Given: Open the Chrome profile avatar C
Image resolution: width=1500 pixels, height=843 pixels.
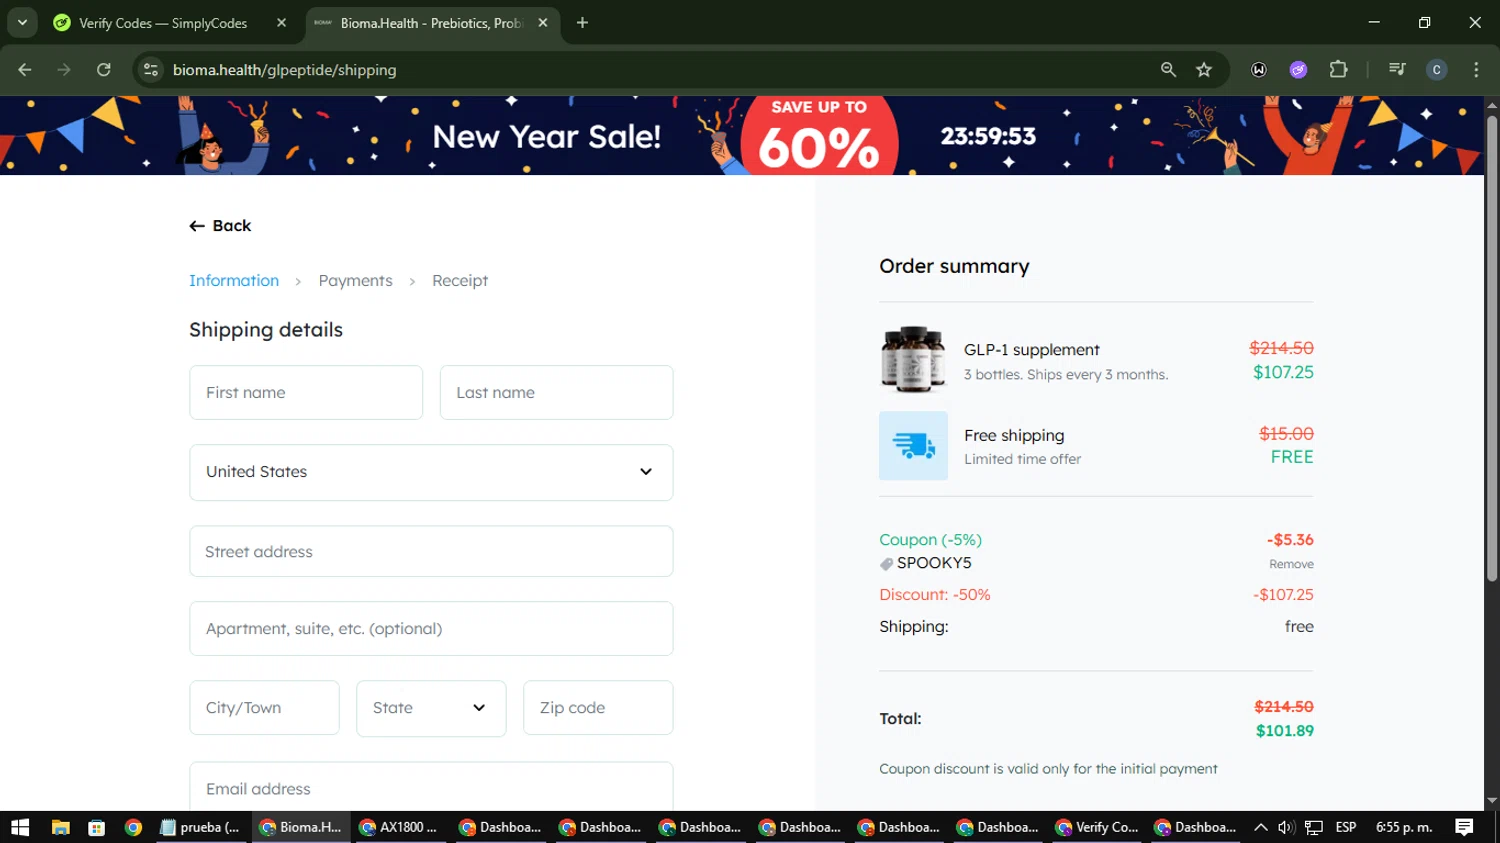Looking at the screenshot, I should 1436,70.
